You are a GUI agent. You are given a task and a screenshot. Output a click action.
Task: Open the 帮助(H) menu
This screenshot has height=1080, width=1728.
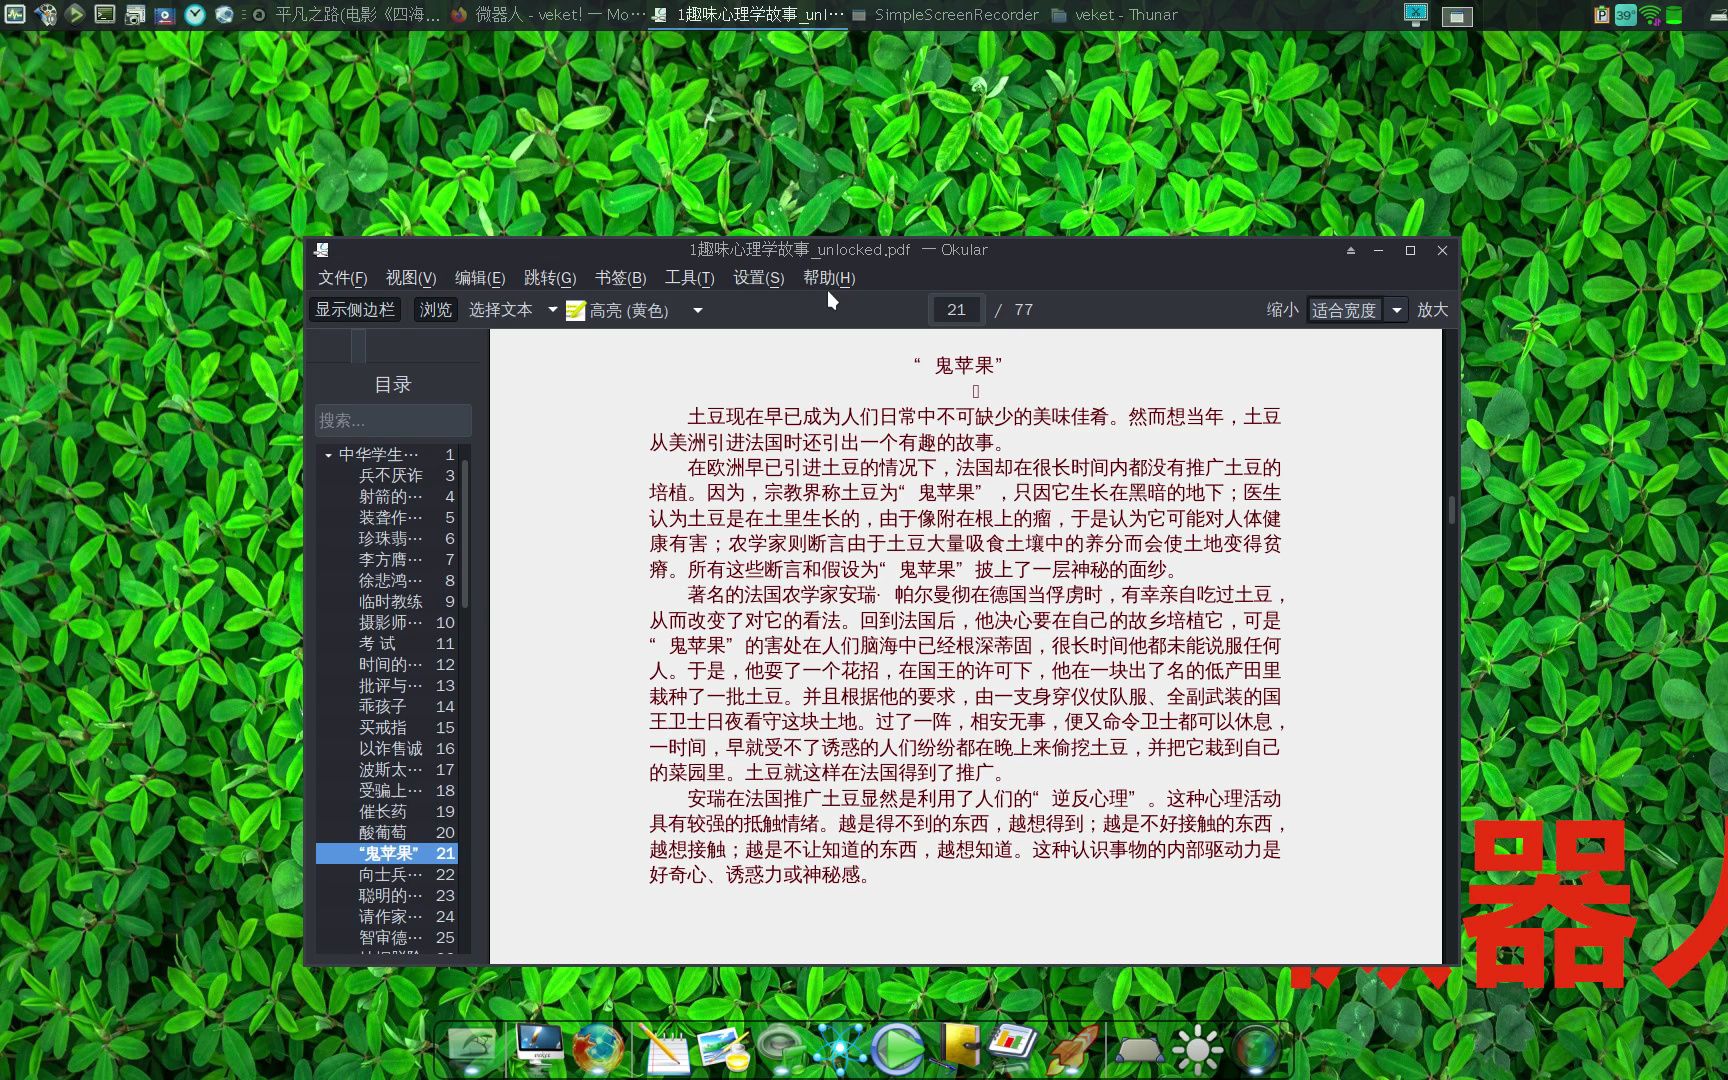pos(829,278)
